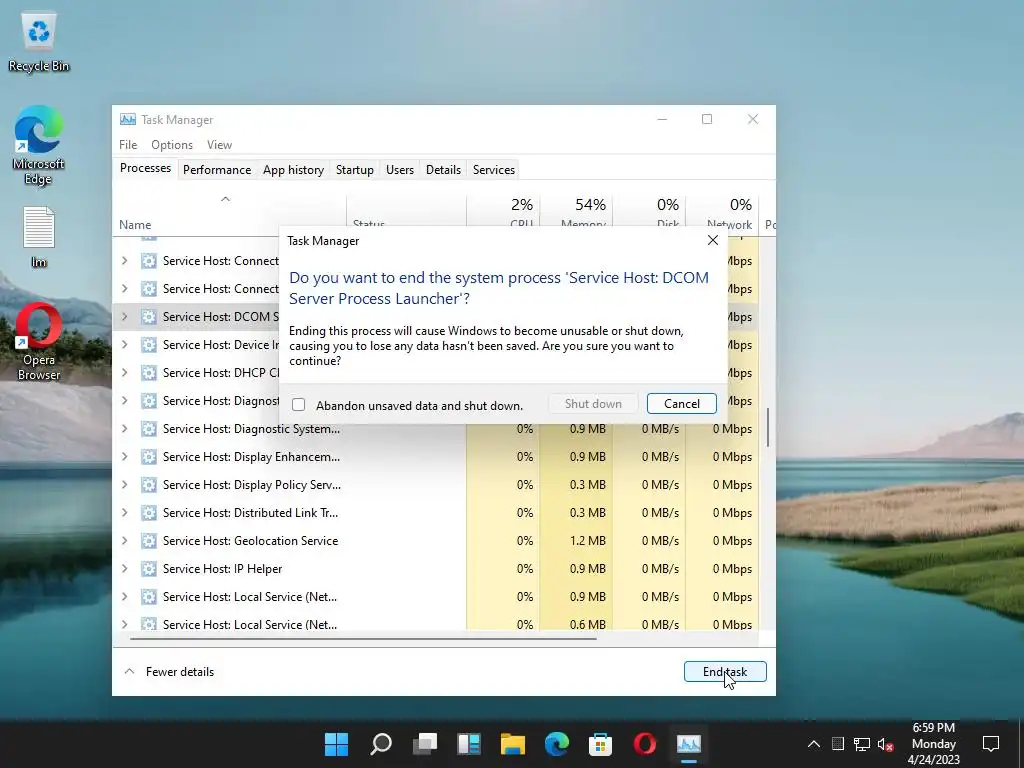The image size is (1024, 768).
Task: Open the View menu
Action: tap(219, 145)
